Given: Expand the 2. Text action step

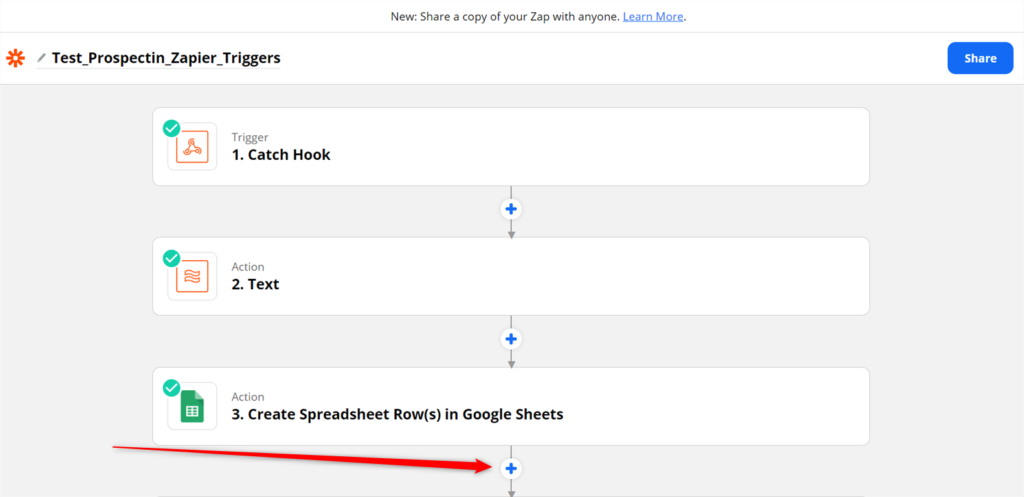Looking at the screenshot, I should 511,276.
